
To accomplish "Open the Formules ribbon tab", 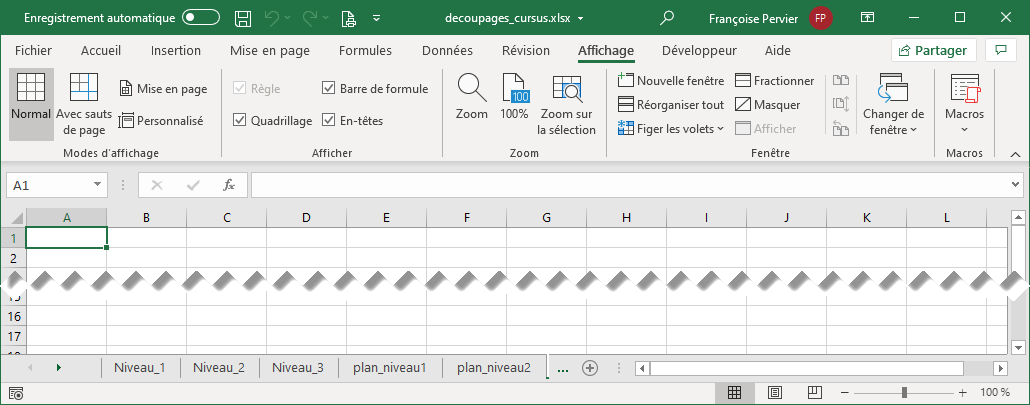I will point(365,51).
